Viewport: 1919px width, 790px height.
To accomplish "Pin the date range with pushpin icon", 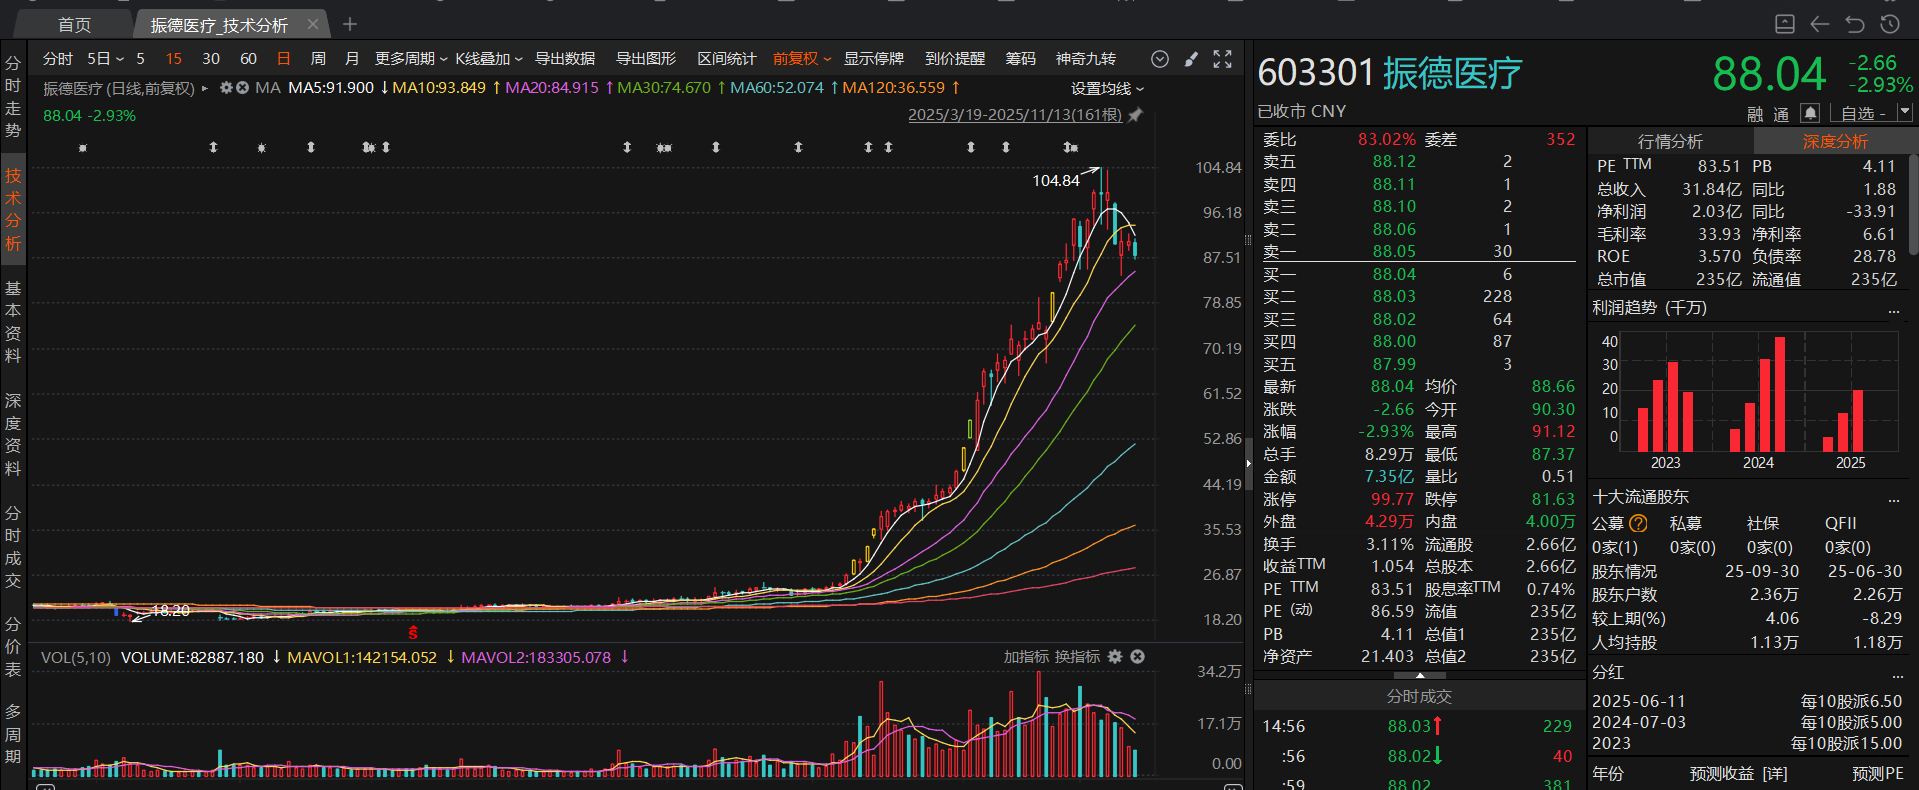I will (1135, 115).
